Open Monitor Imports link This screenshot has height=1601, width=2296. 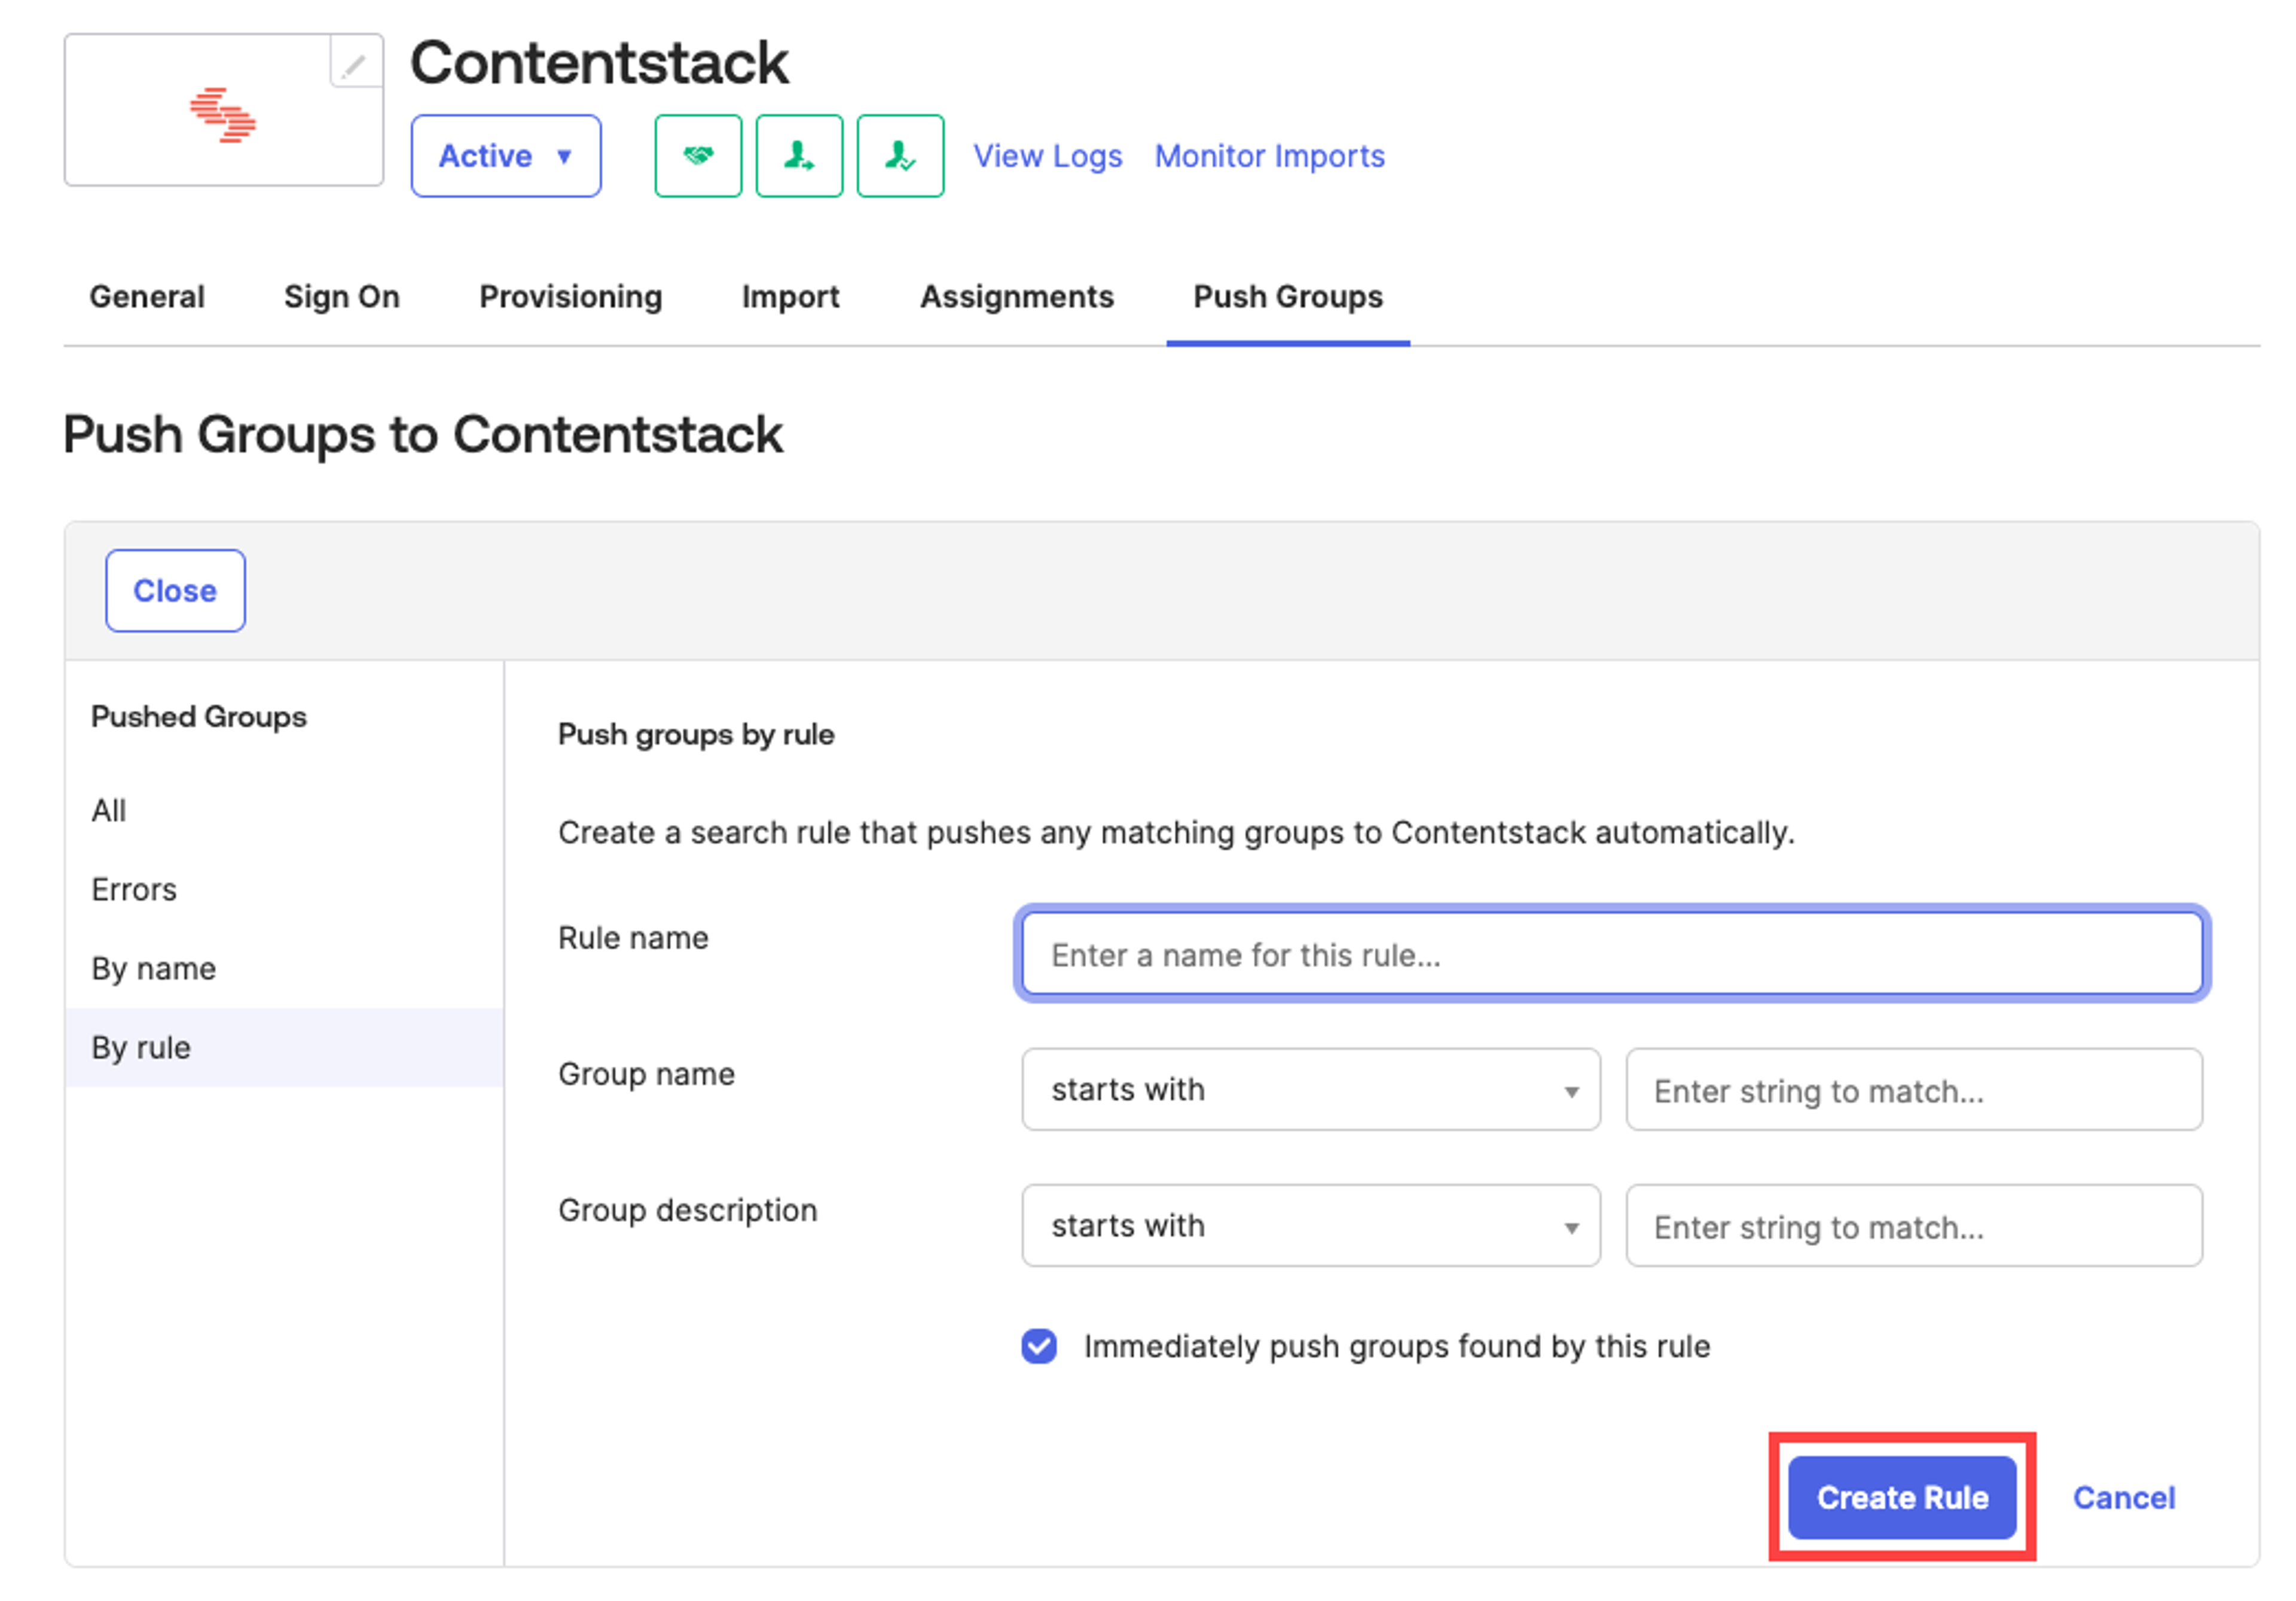[1270, 156]
